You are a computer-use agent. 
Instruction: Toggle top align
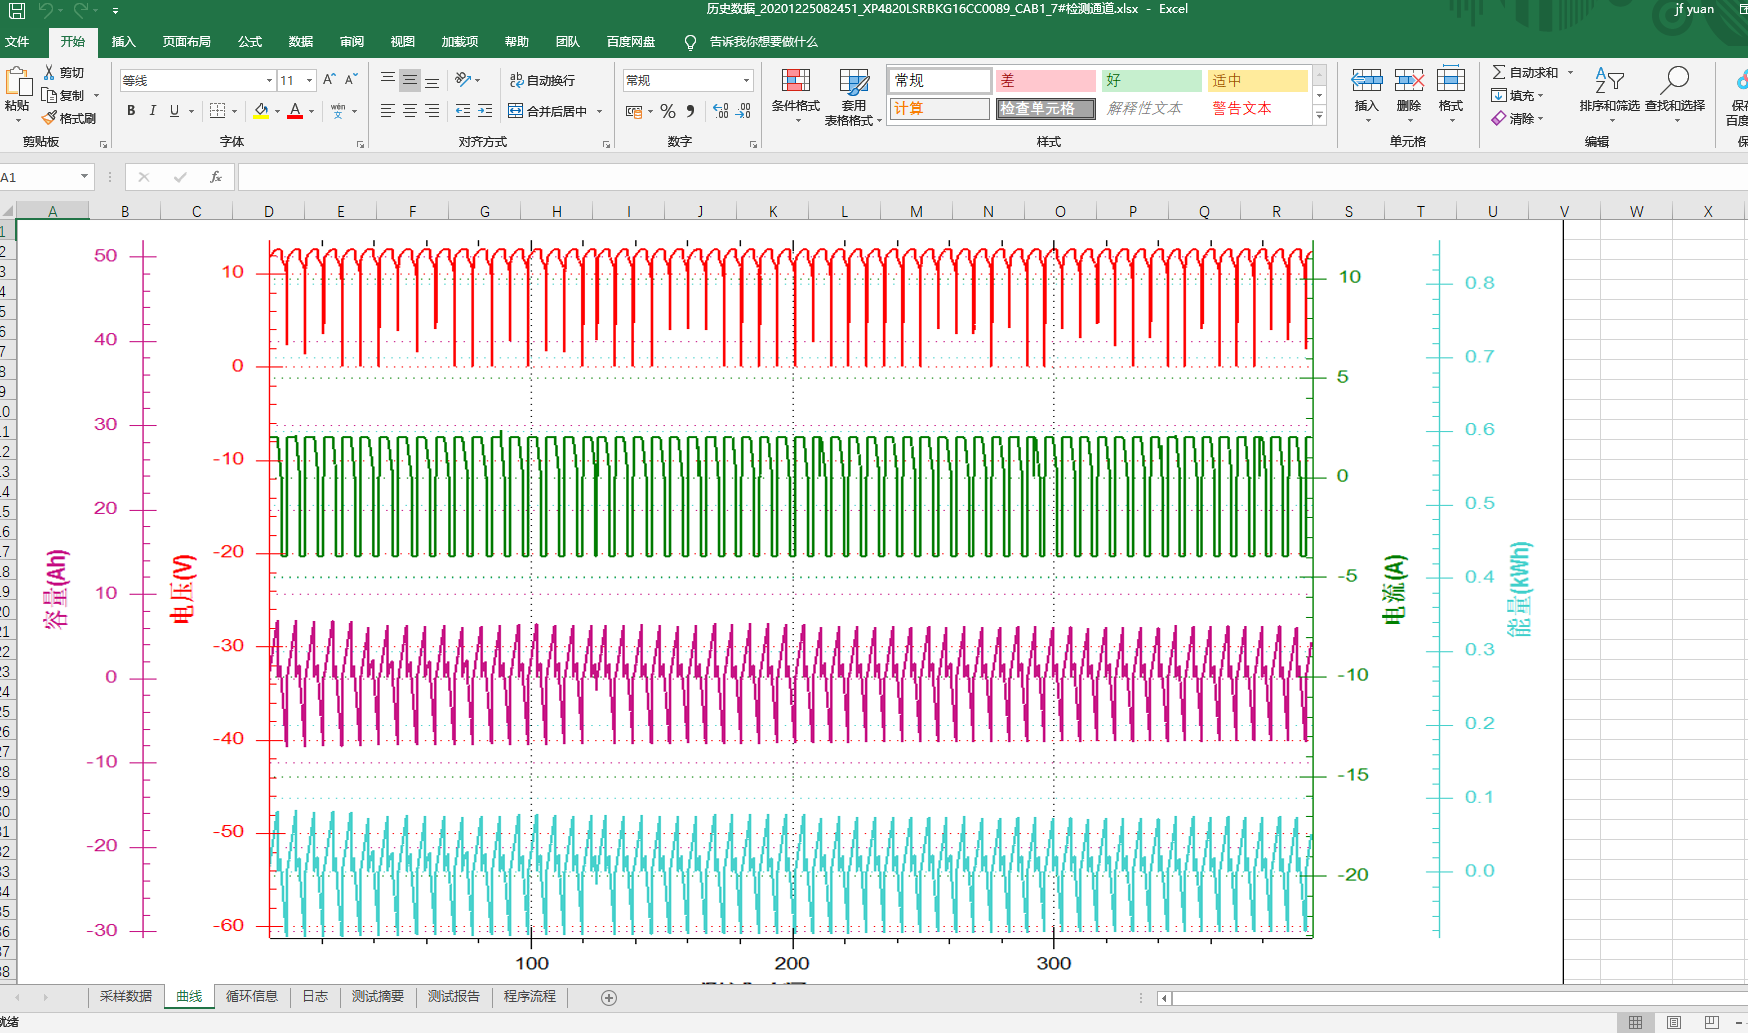point(388,80)
